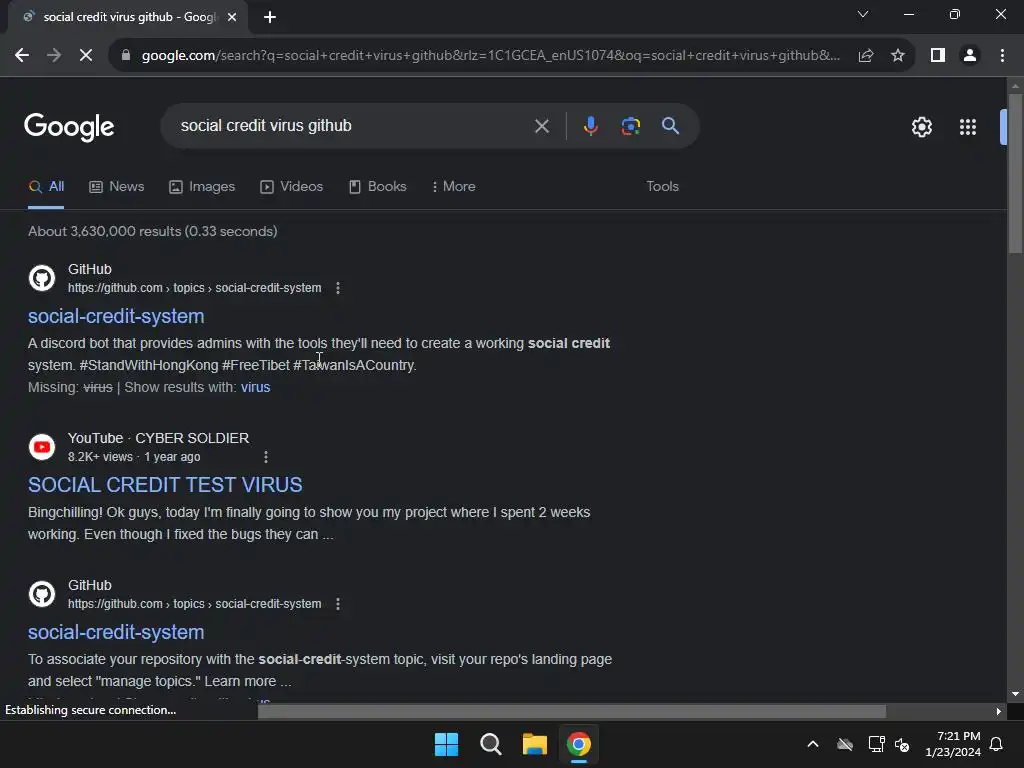
Task: Show results including 'virus'
Action: (x=255, y=387)
